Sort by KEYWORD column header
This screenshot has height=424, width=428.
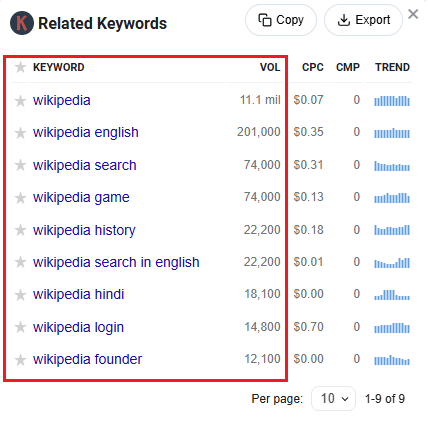[x=59, y=67]
